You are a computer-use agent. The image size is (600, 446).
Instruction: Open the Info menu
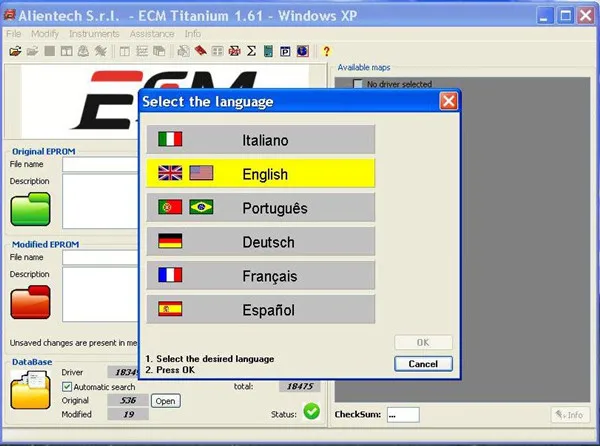[192, 34]
